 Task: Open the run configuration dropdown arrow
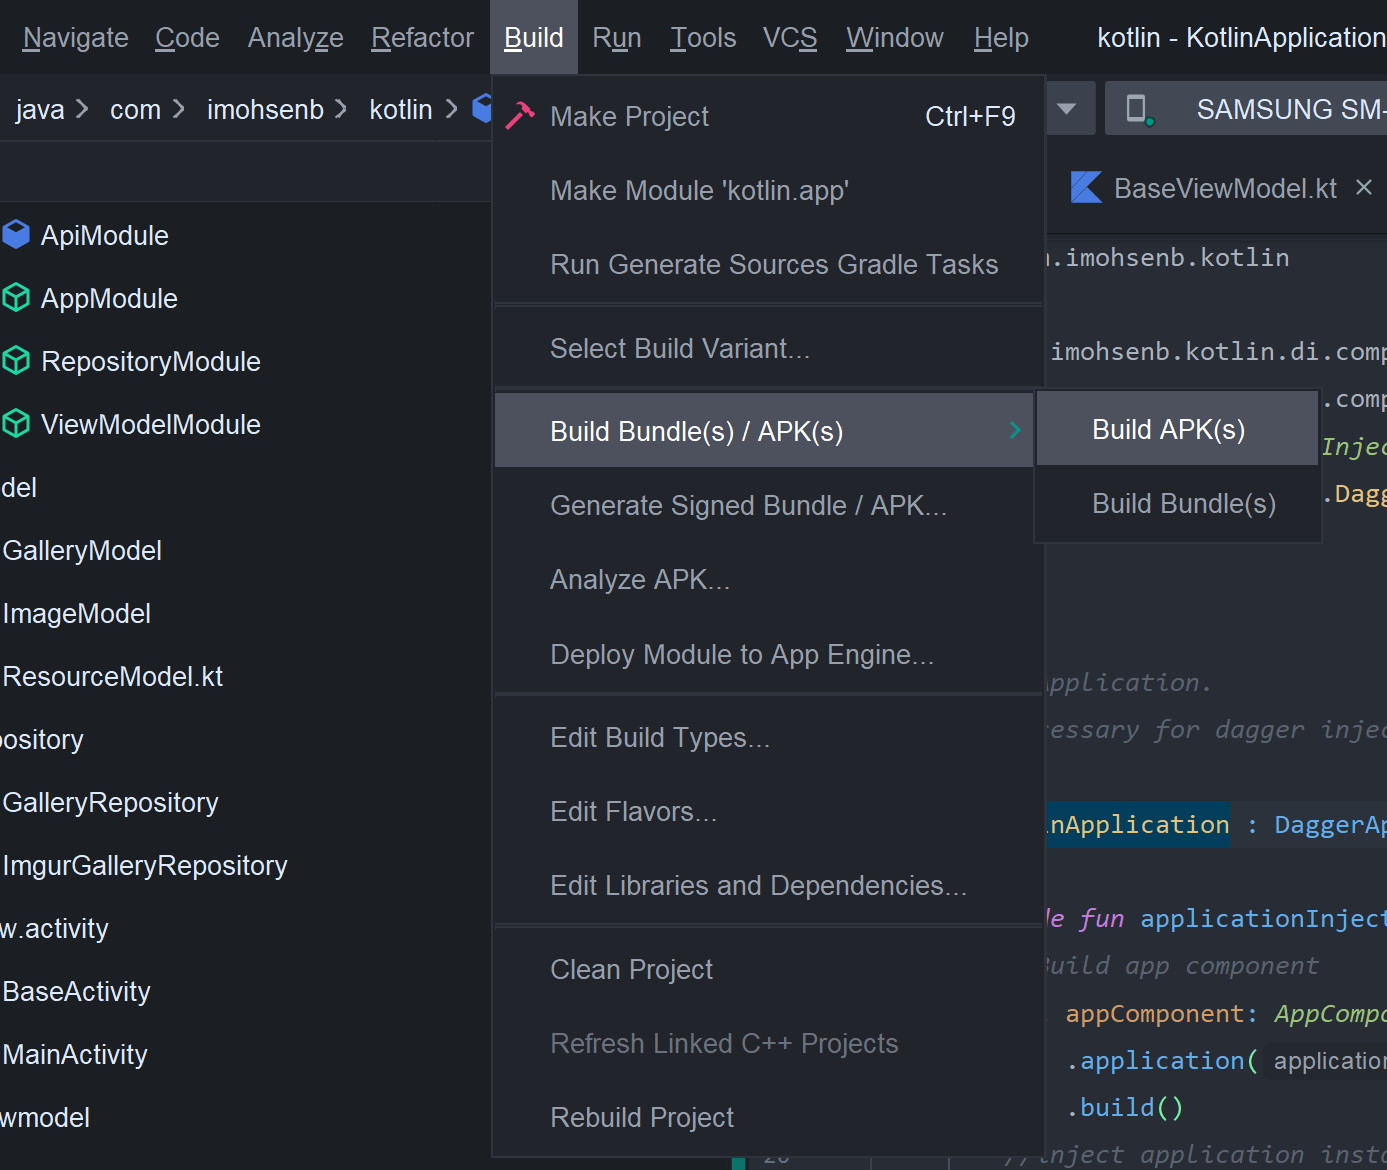(1067, 109)
